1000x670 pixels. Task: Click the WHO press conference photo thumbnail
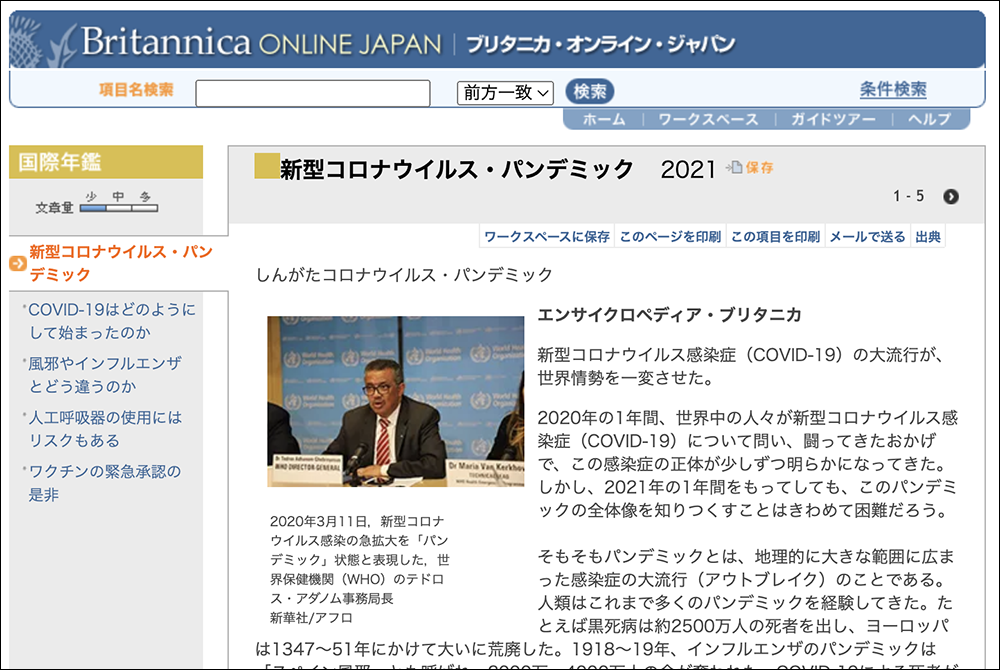click(x=395, y=402)
